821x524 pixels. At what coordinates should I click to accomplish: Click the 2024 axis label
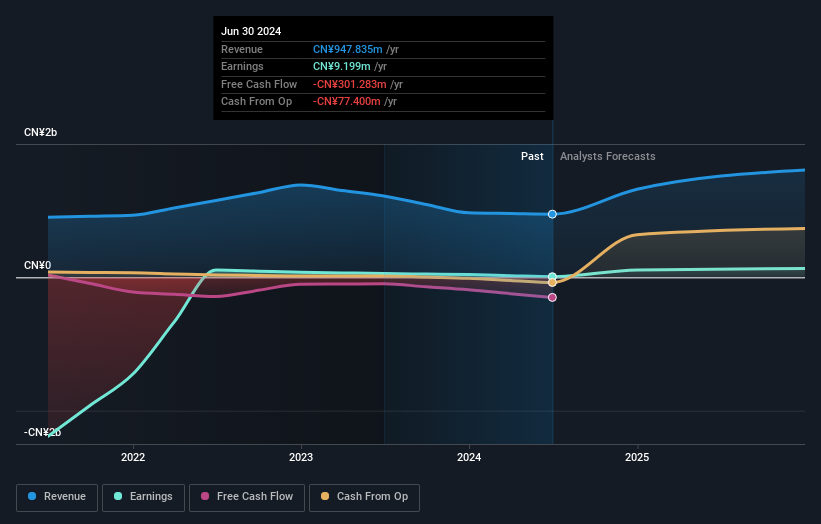tap(469, 458)
